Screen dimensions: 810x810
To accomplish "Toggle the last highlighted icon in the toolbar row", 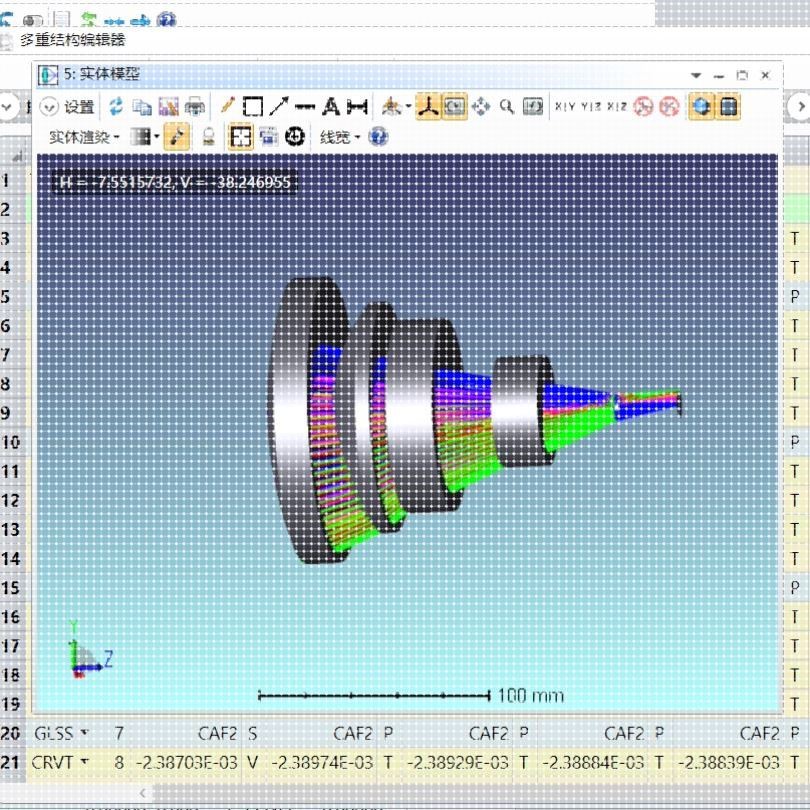I will coord(728,106).
